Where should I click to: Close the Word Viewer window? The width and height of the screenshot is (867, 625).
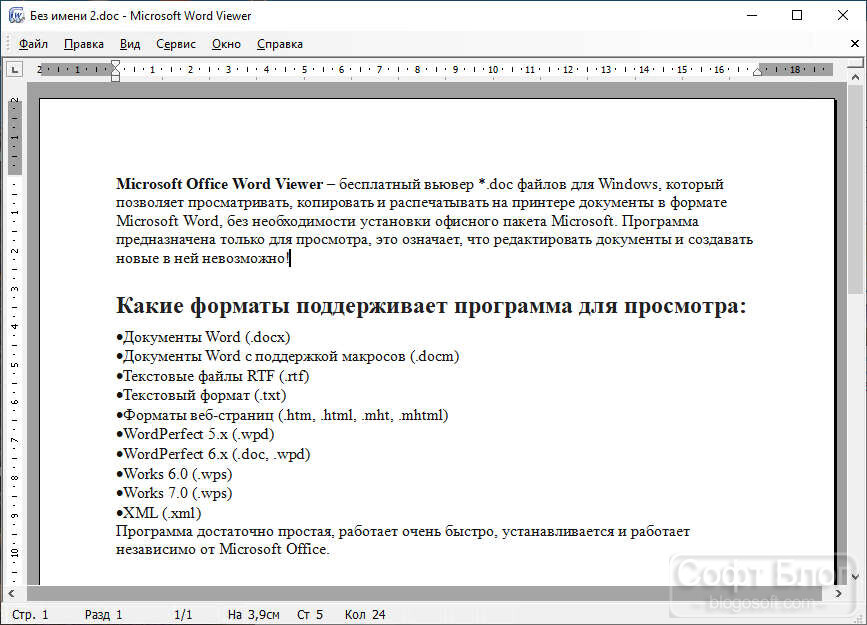843,15
